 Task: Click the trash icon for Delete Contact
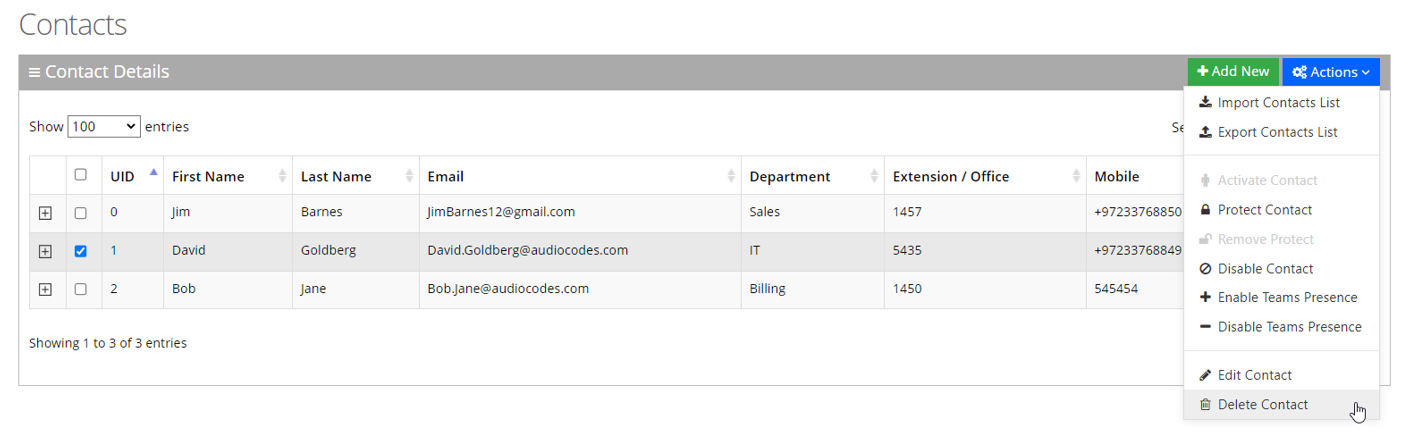[x=1205, y=405]
